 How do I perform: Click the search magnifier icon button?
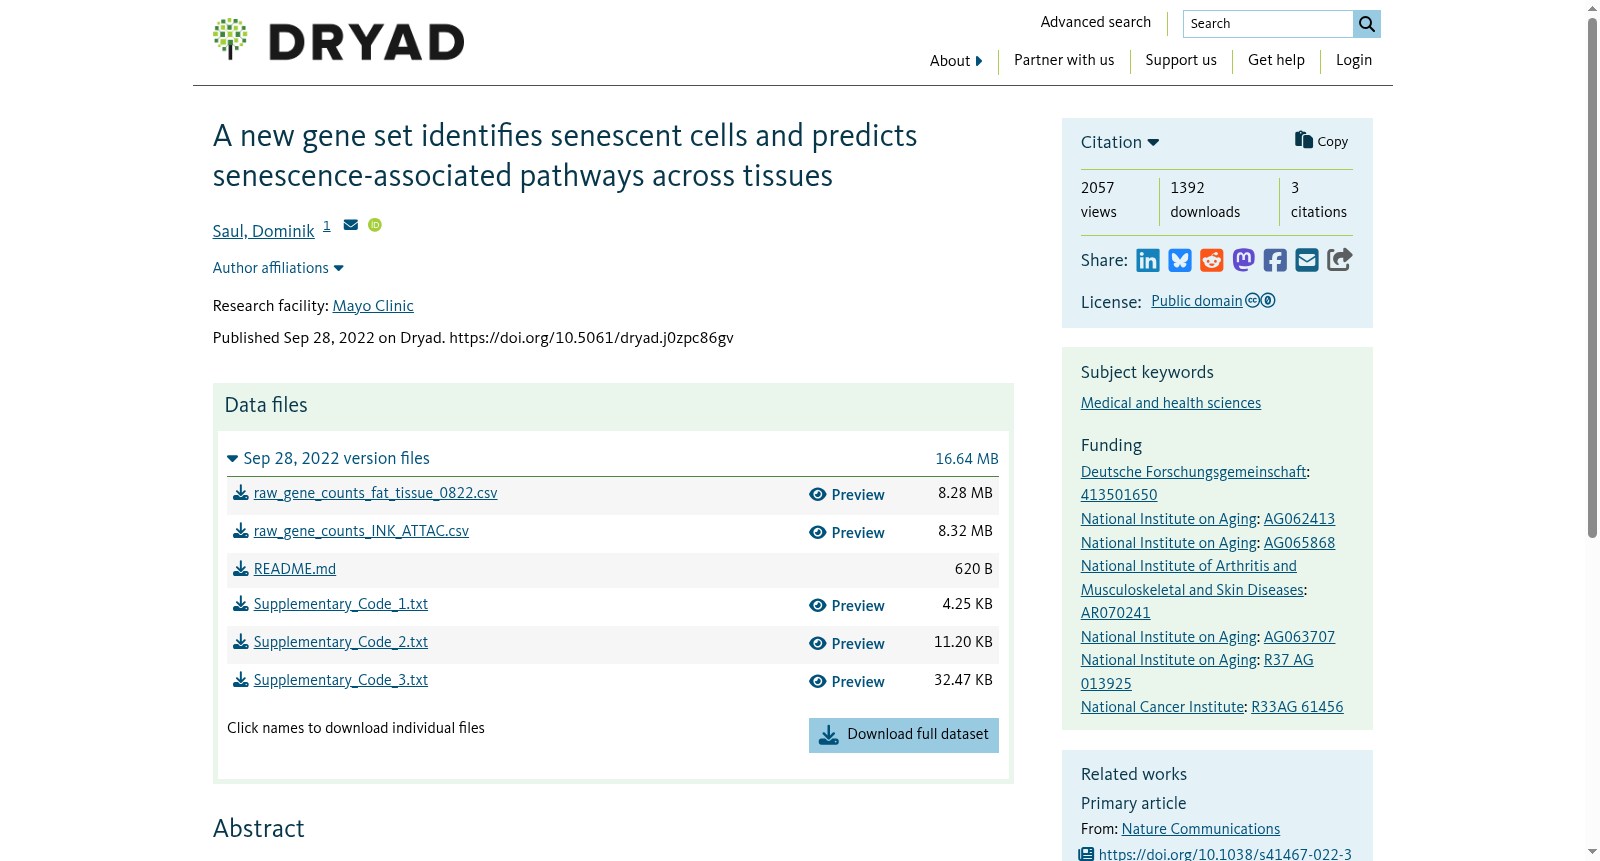pos(1367,24)
